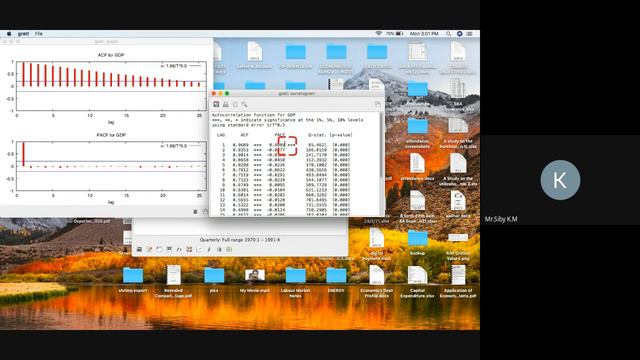Select the ADF Critical Values.png file
640x360 pixels.
click(458, 238)
